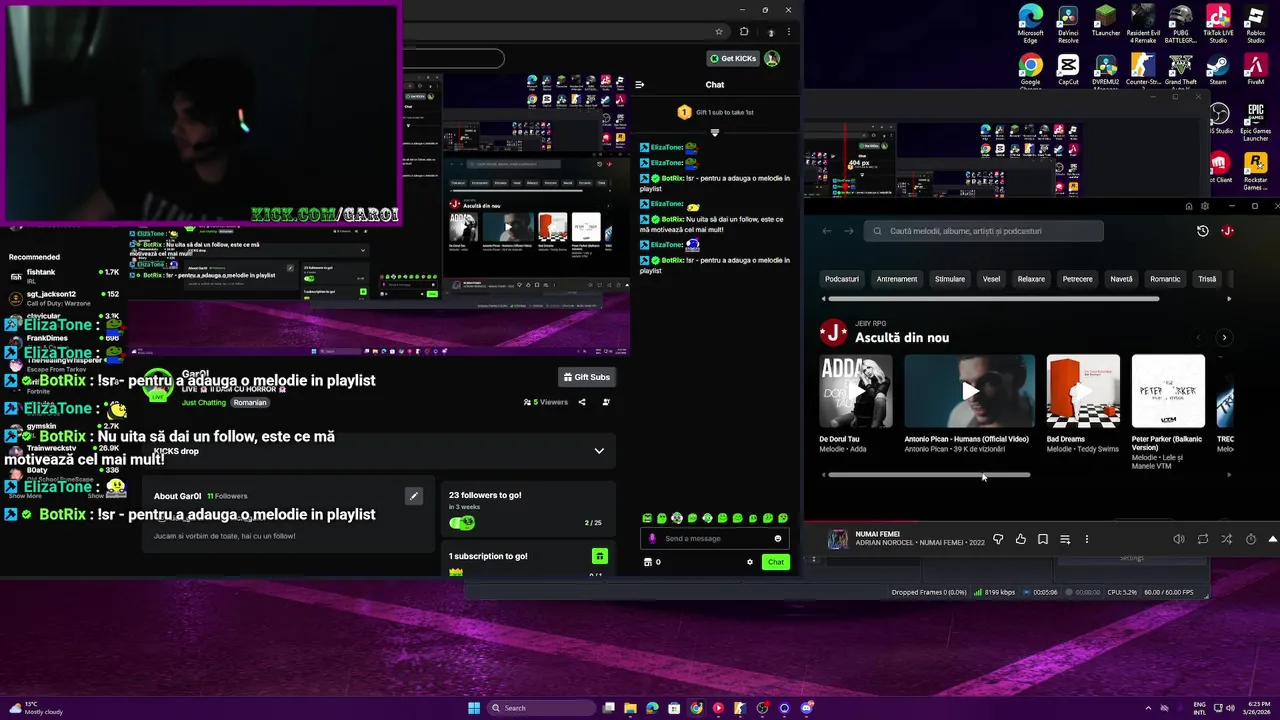
Task: Open the CapCut desktop shortcut
Action: point(1068,70)
